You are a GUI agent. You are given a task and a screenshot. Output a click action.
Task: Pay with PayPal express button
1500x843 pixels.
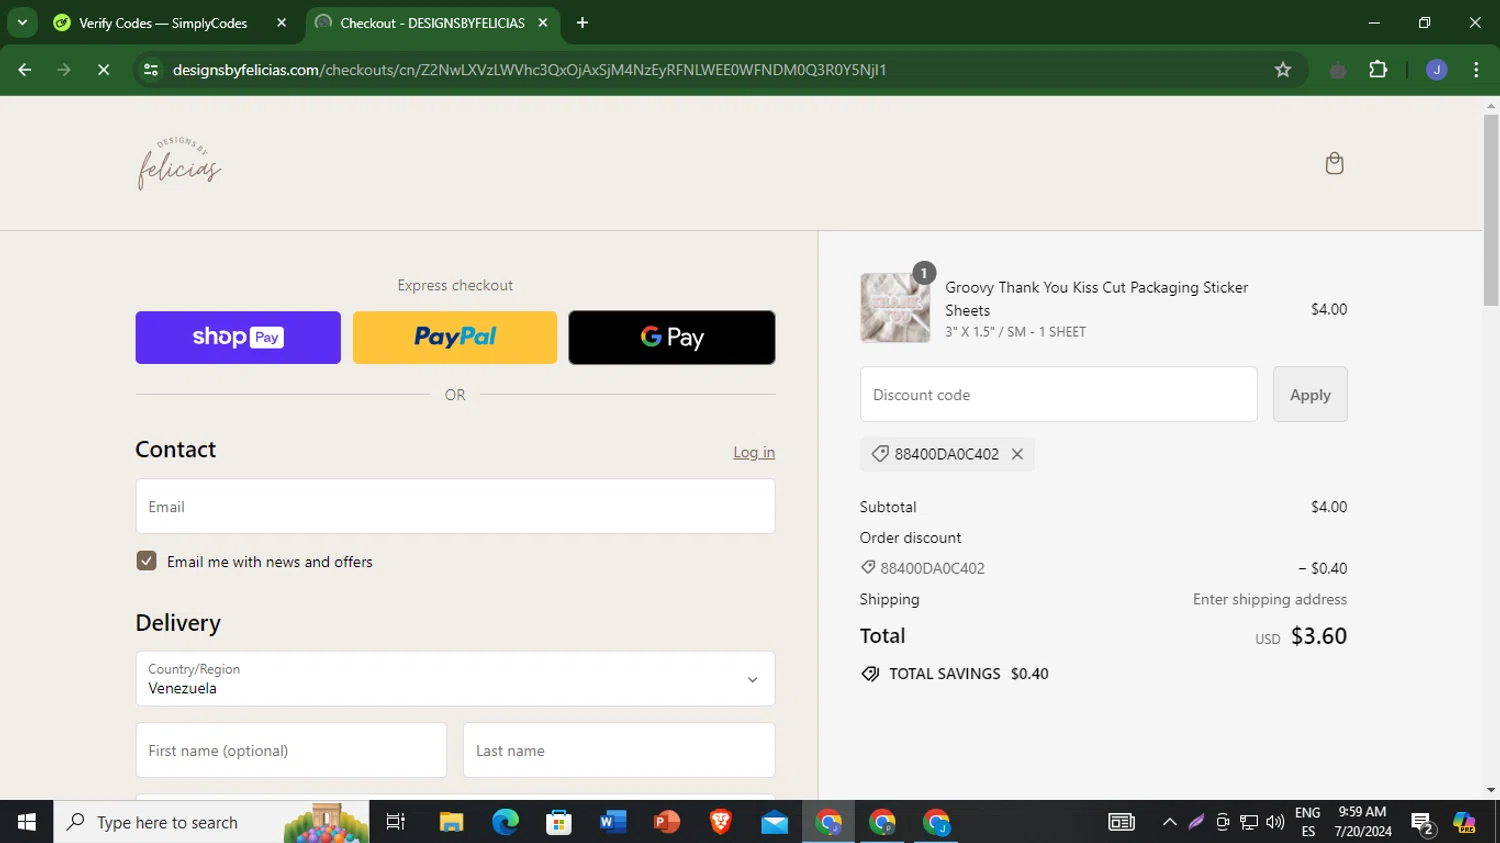tap(455, 337)
